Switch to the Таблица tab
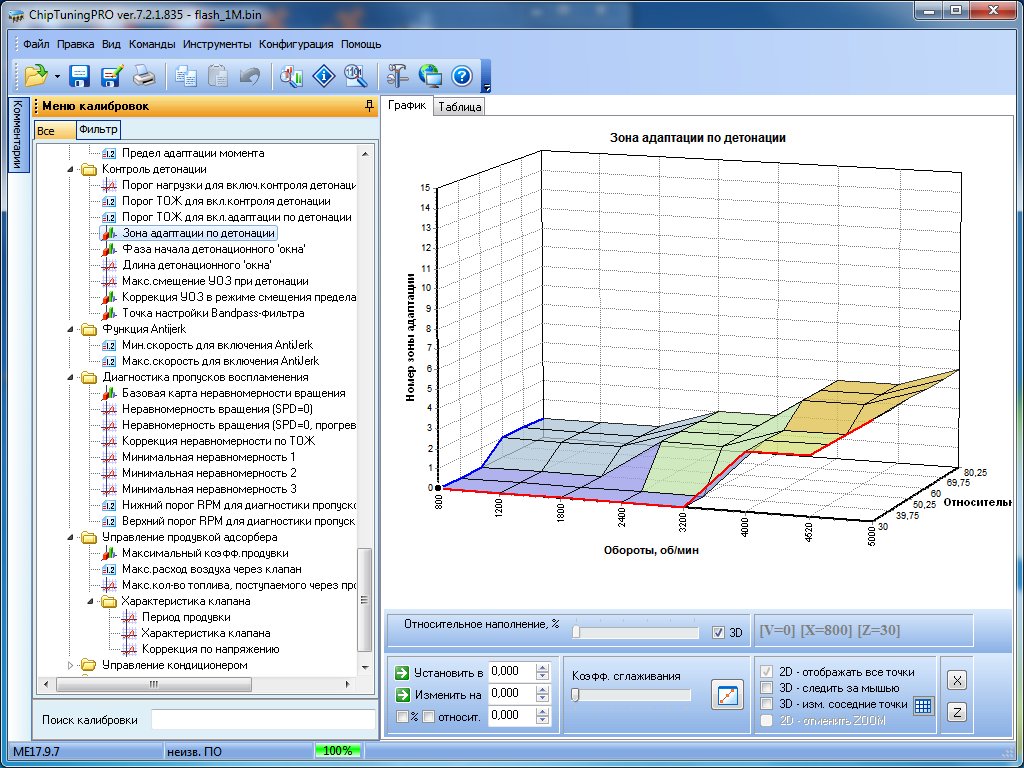Screen dimensions: 1024x768 tap(459, 107)
